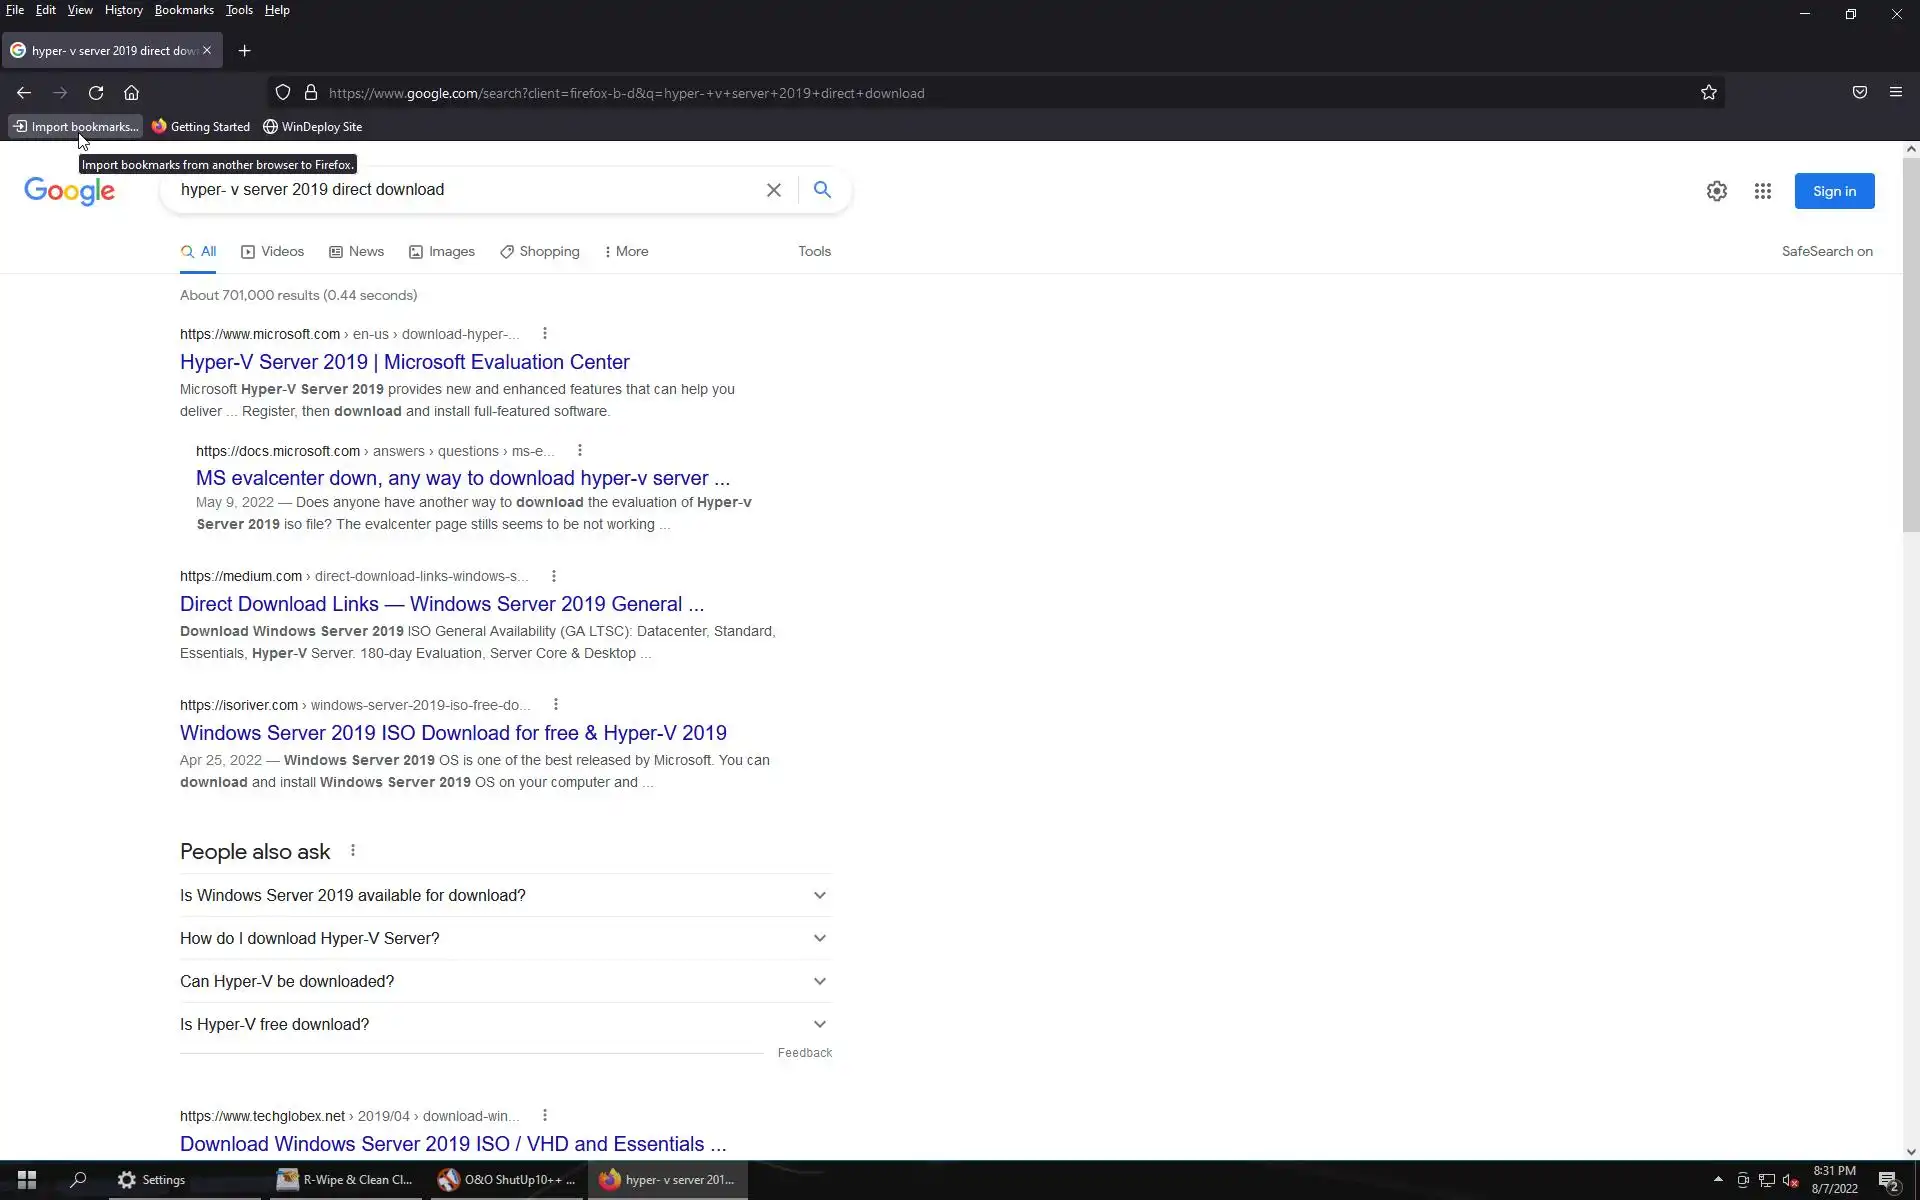Open Google apps grid icon
This screenshot has height=1200, width=1920.
point(1762,191)
